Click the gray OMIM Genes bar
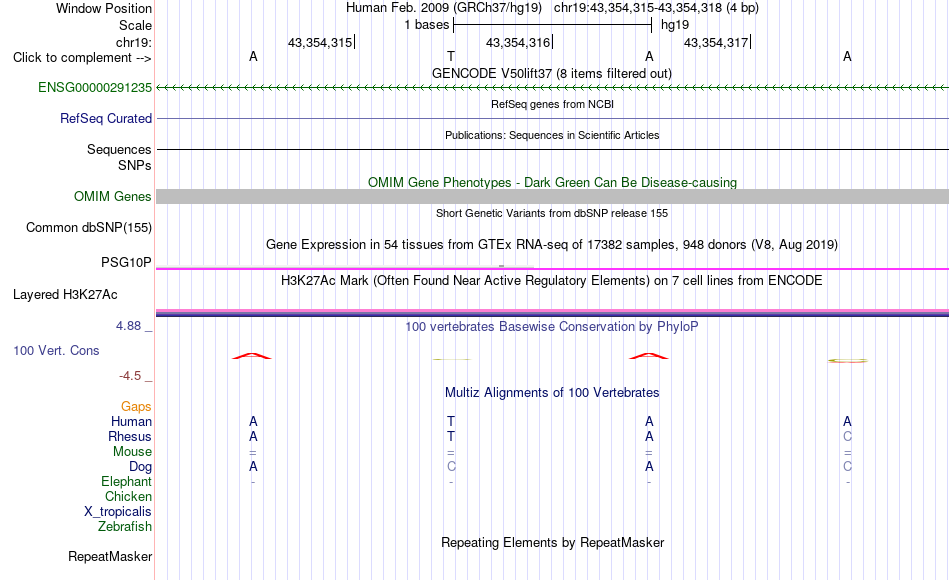The width and height of the screenshot is (950, 580). click(552, 196)
